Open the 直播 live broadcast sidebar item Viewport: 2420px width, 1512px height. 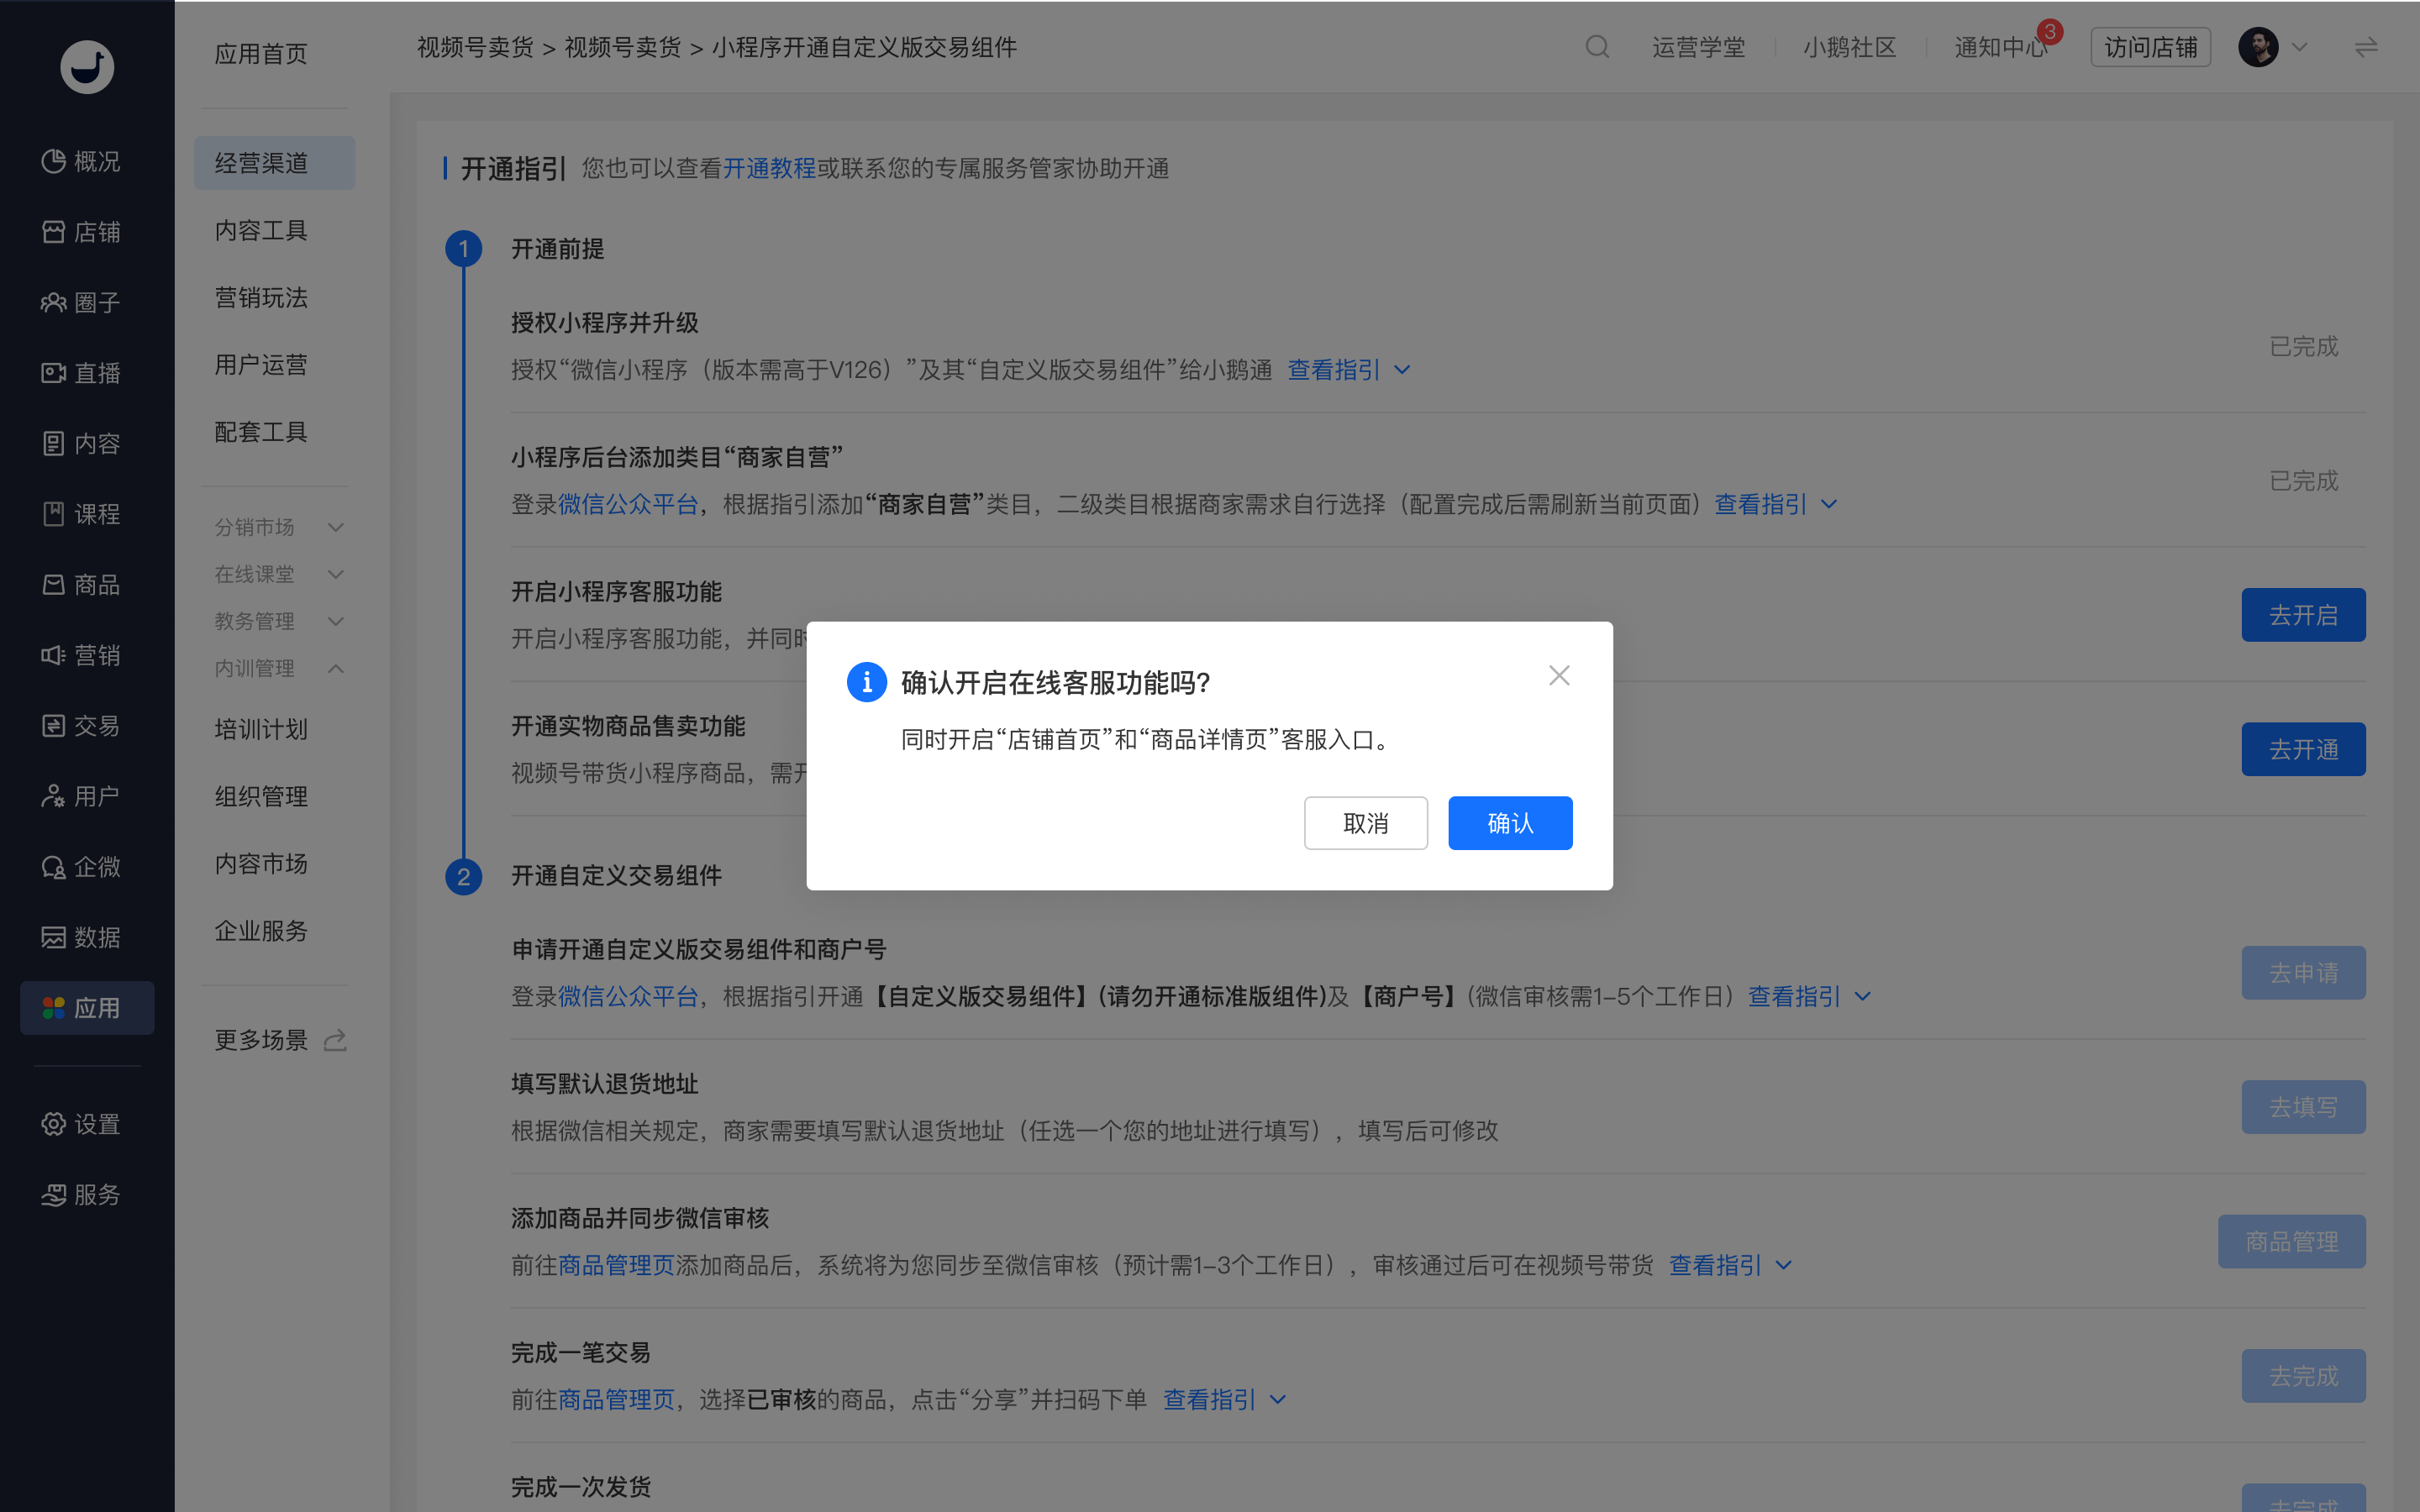point(82,373)
